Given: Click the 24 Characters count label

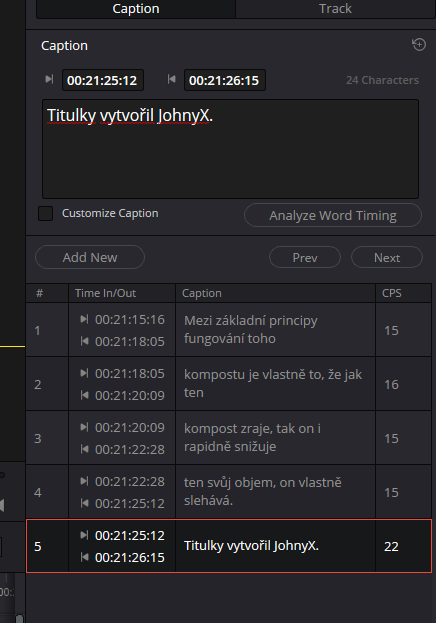Looking at the screenshot, I should click(x=382, y=80).
